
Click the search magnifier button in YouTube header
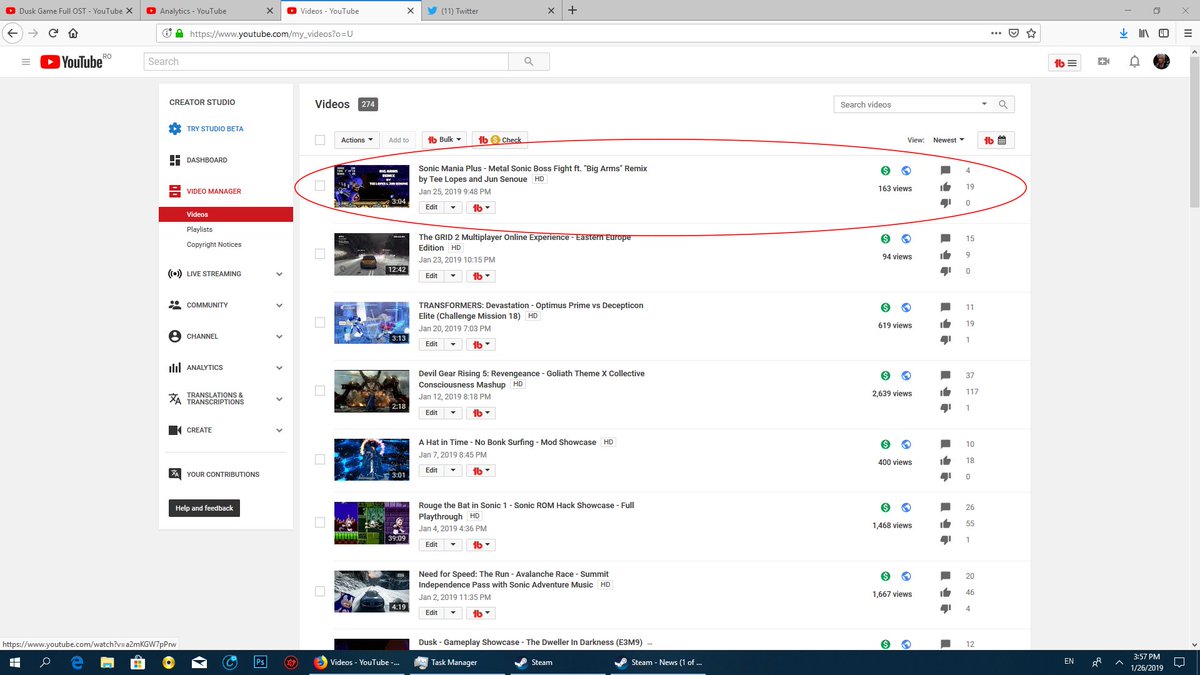[527, 62]
